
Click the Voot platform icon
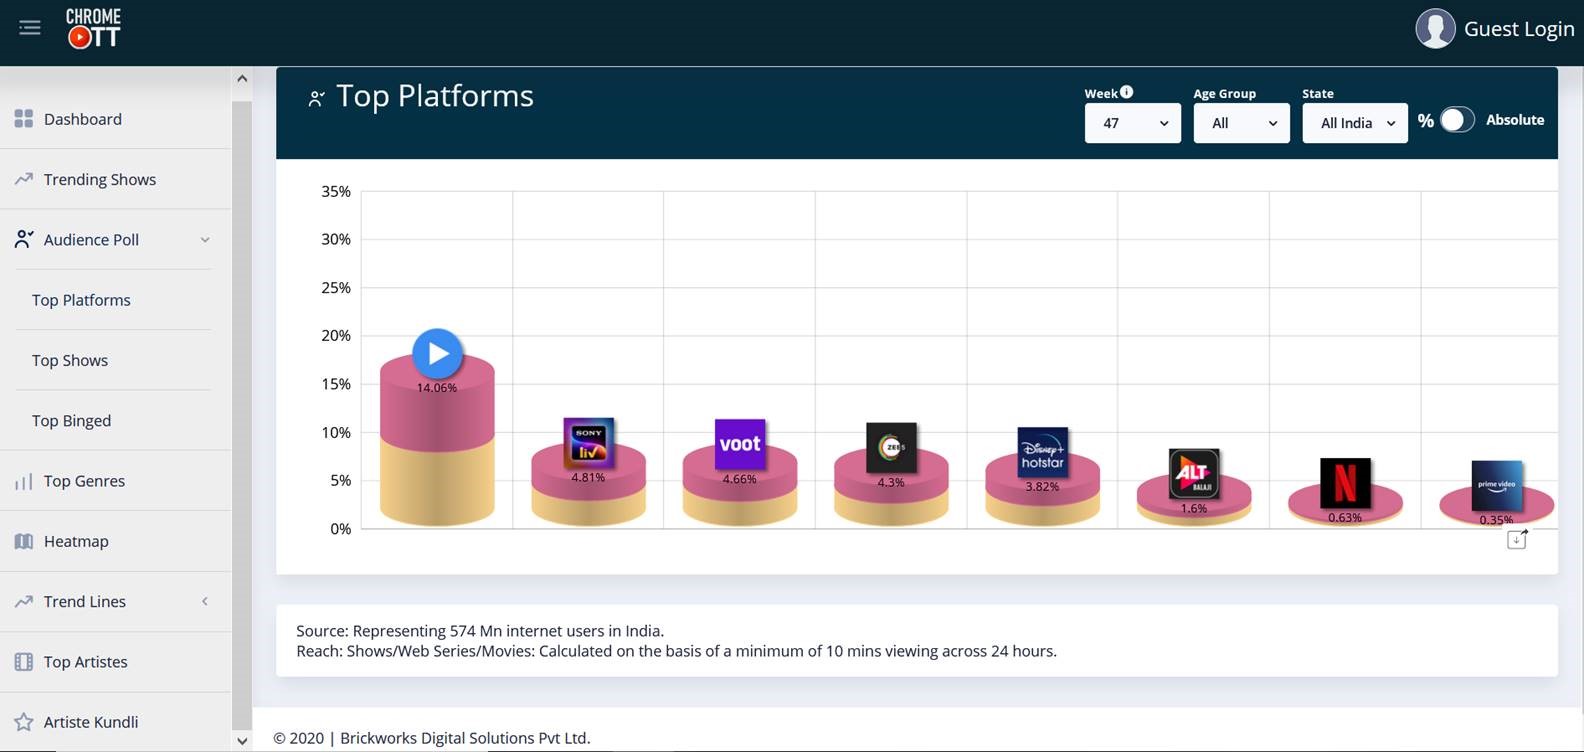tap(740, 444)
